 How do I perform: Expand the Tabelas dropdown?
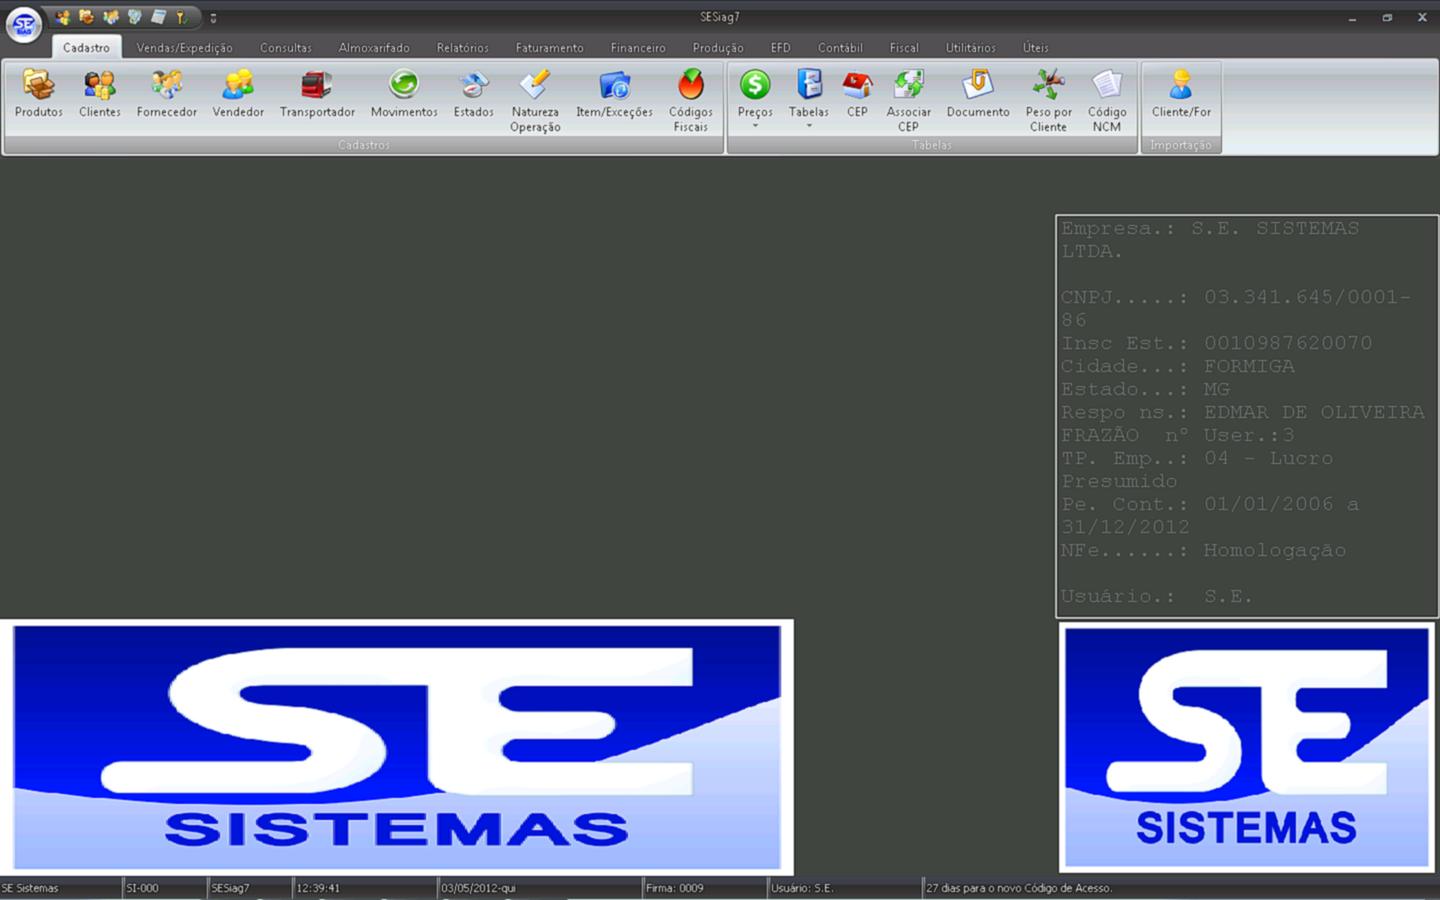coord(809,126)
